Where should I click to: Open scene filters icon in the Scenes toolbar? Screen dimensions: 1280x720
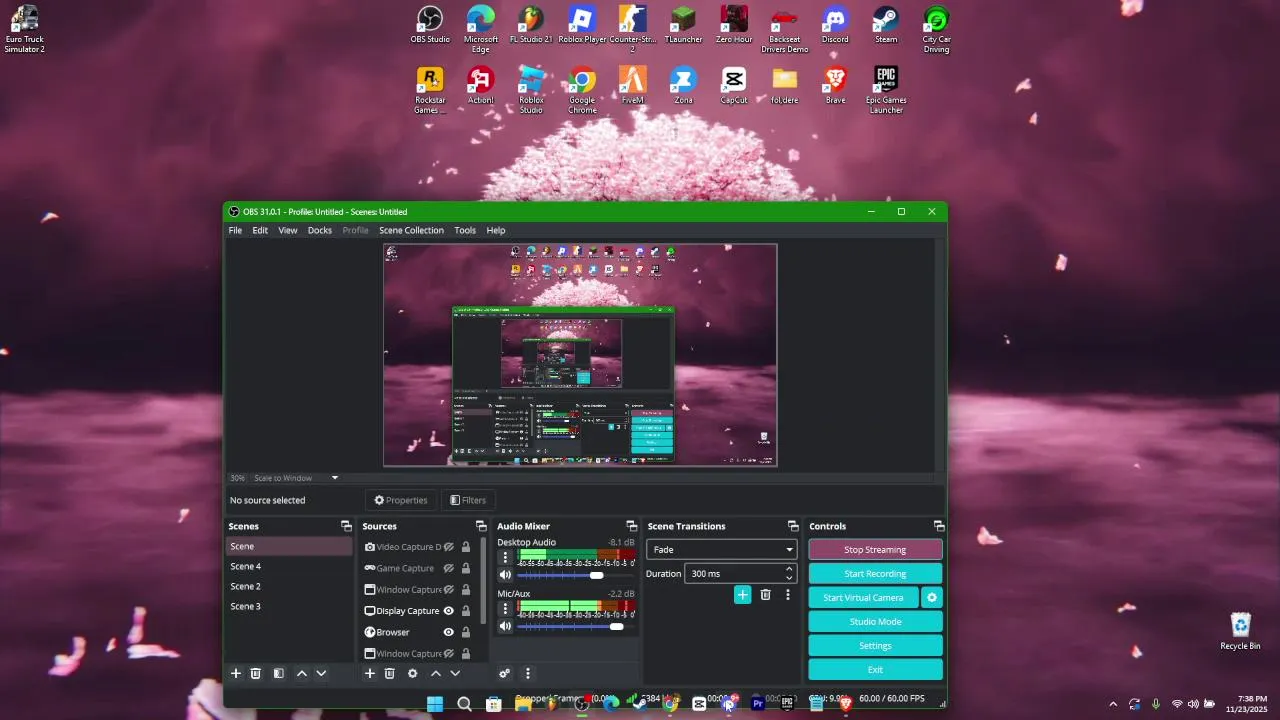coord(279,674)
